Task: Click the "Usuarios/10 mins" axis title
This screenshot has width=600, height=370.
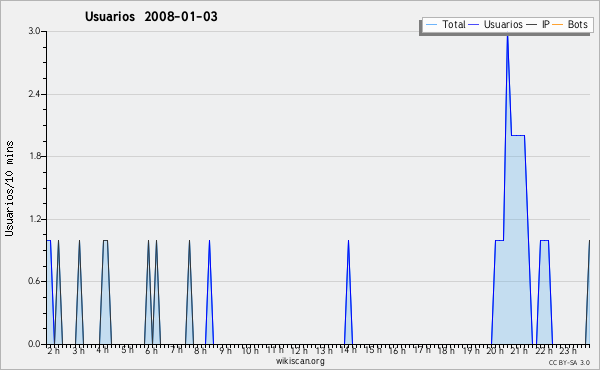Action: click(9, 188)
